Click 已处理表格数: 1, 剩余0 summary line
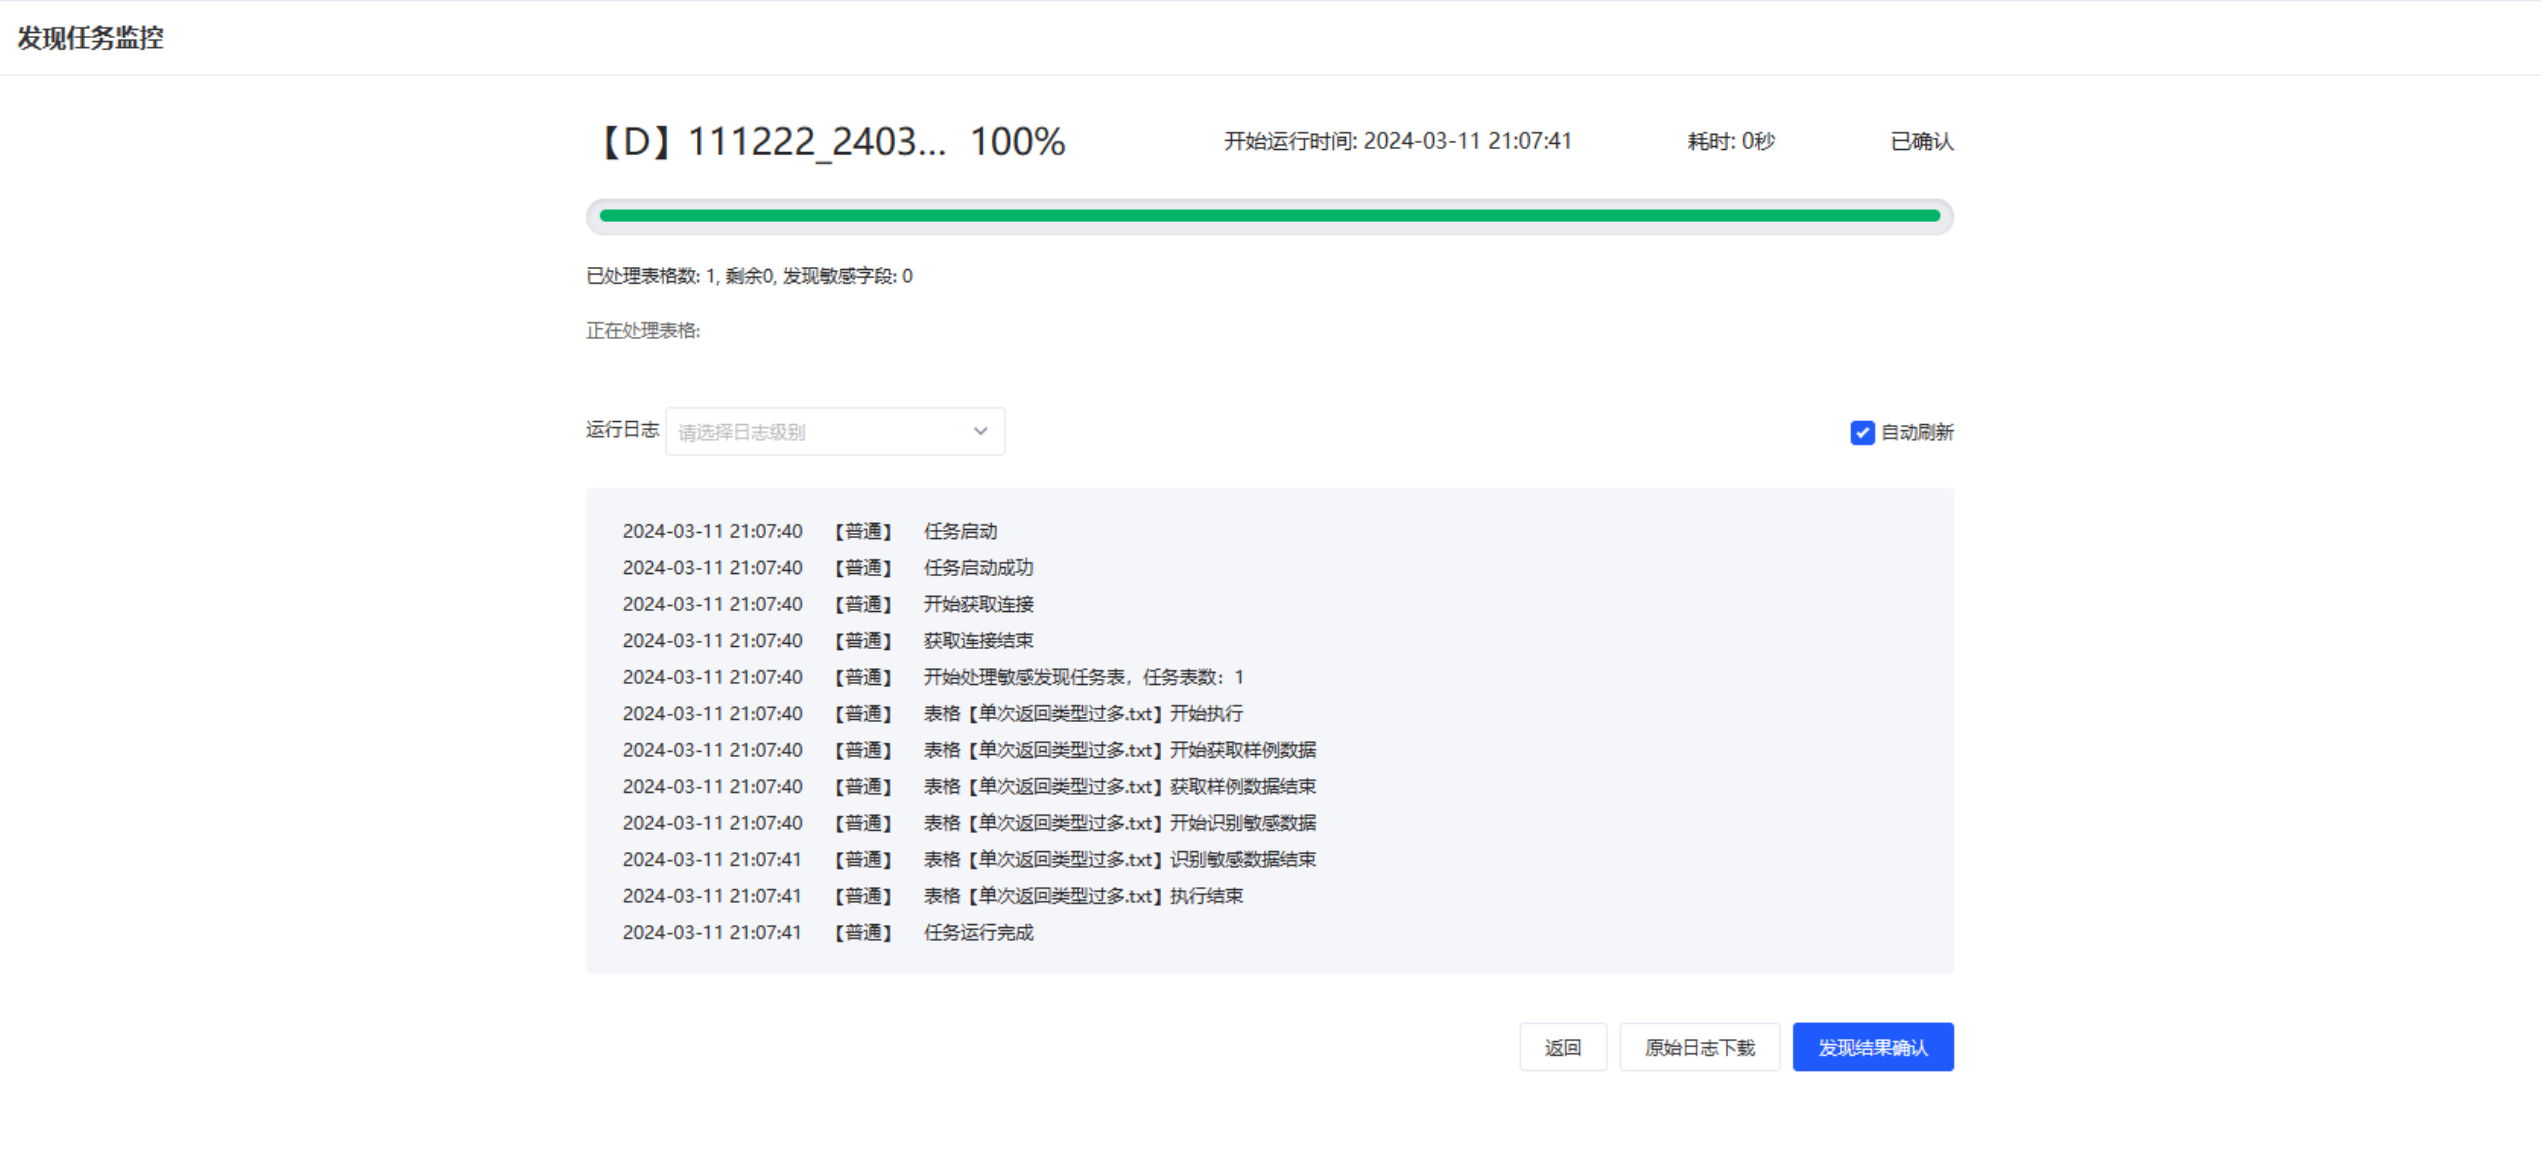2541x1165 pixels. (x=749, y=276)
